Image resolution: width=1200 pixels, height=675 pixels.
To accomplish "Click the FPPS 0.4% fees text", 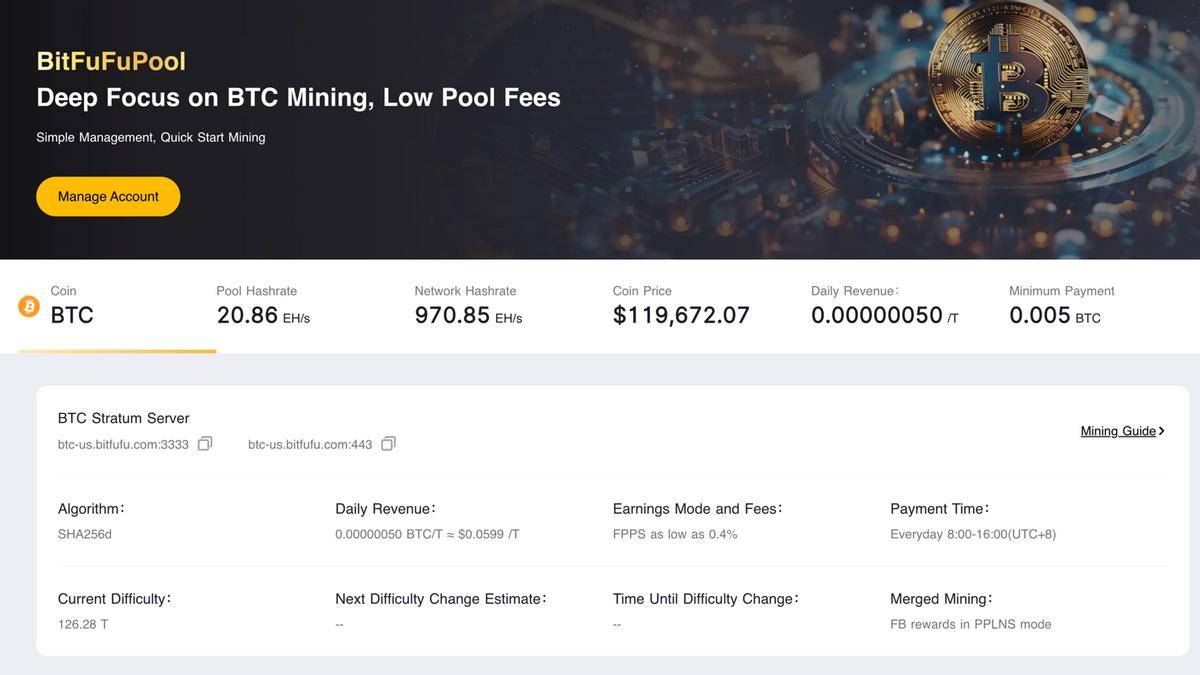I will (675, 533).
